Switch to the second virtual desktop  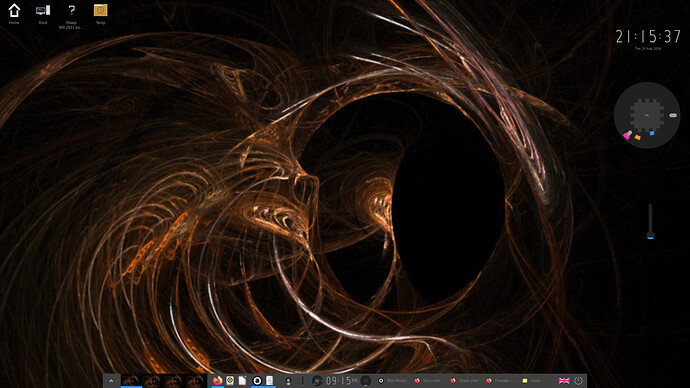(x=152, y=381)
